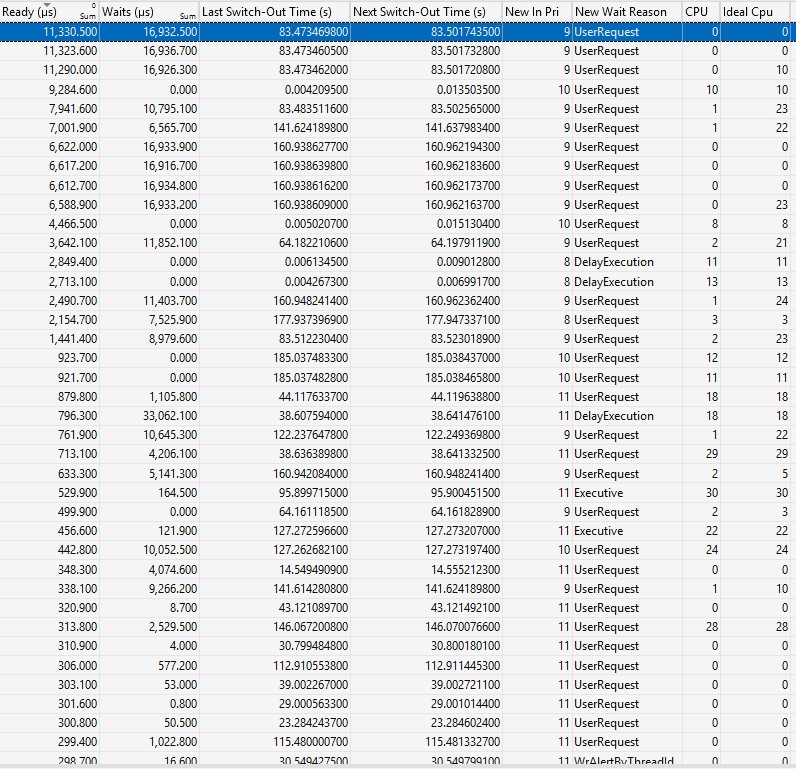This screenshot has height=769, width=796.
Task: Click the Waits value 11,852.100
Action: tap(170, 243)
